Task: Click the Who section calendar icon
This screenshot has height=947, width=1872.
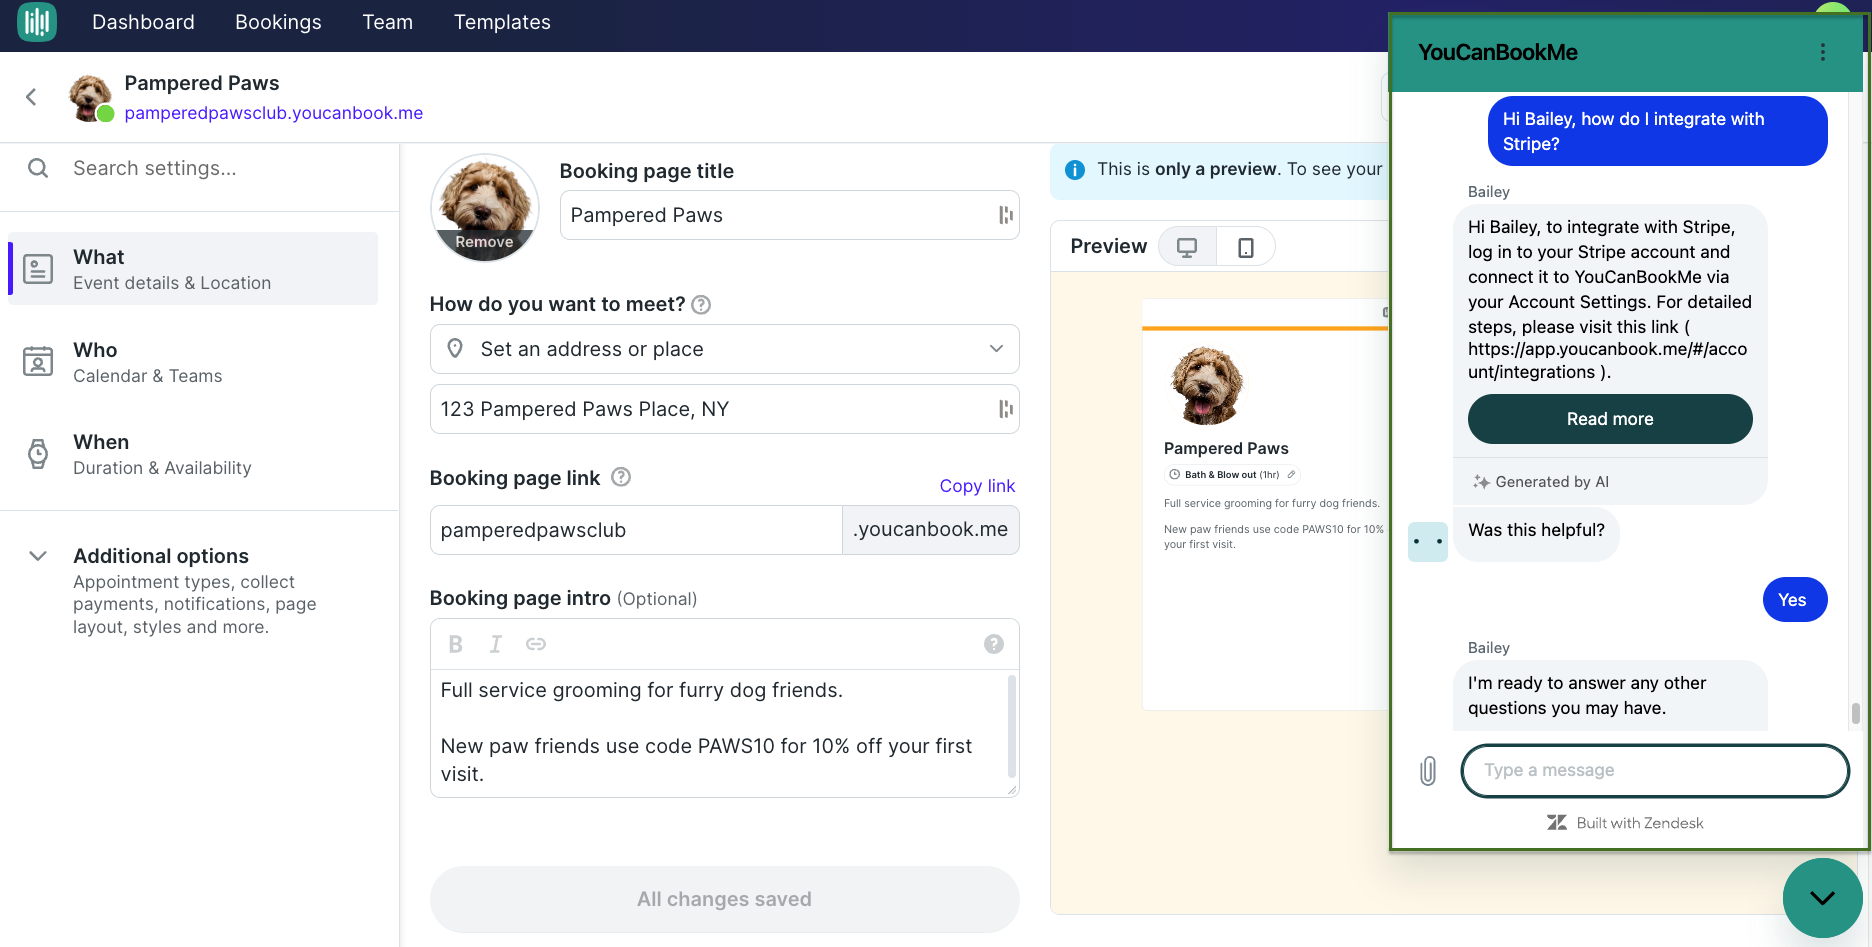Action: pyautogui.click(x=38, y=361)
